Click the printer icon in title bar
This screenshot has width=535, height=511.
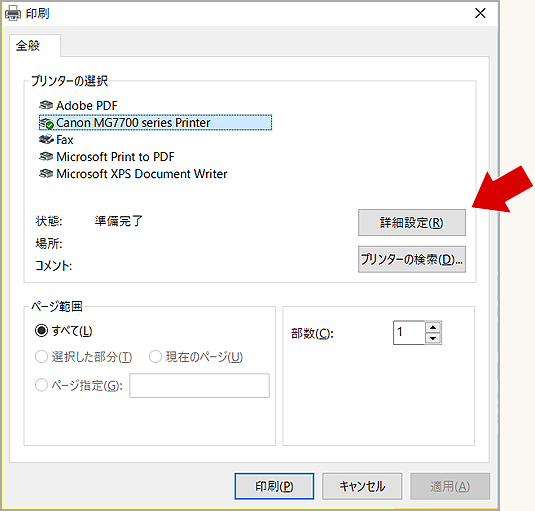coord(13,14)
